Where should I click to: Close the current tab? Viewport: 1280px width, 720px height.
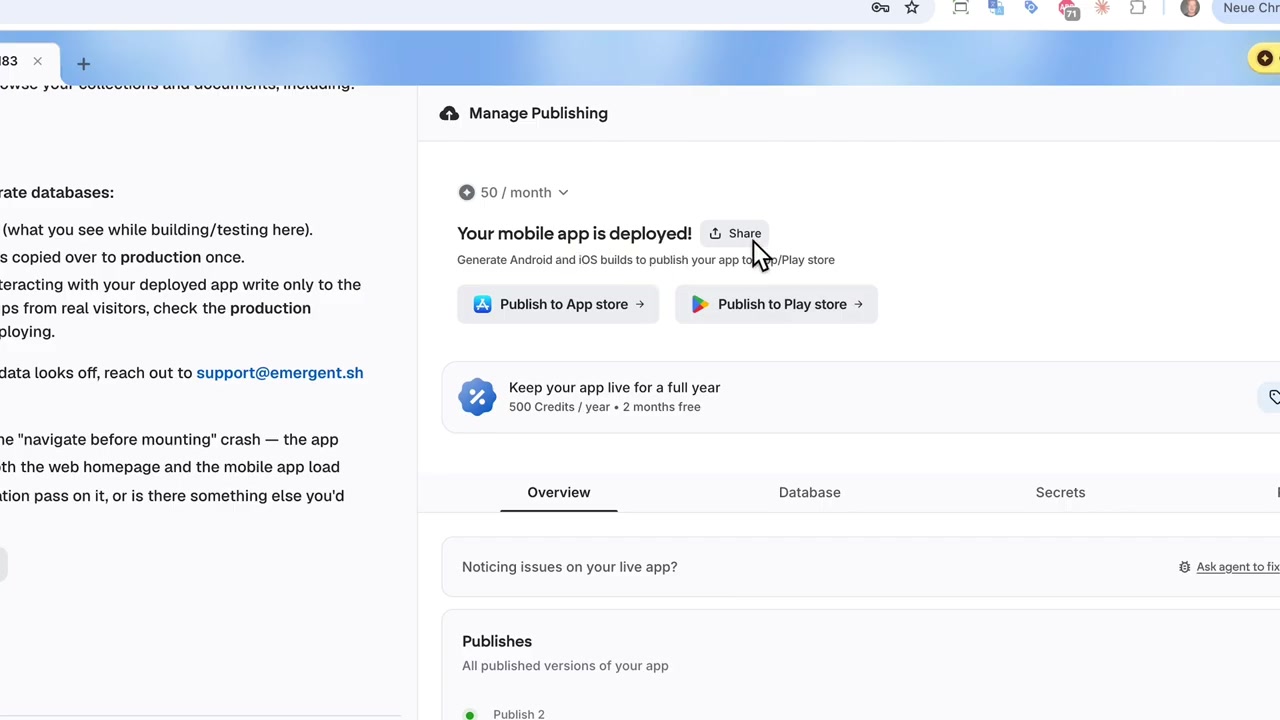pos(37,61)
